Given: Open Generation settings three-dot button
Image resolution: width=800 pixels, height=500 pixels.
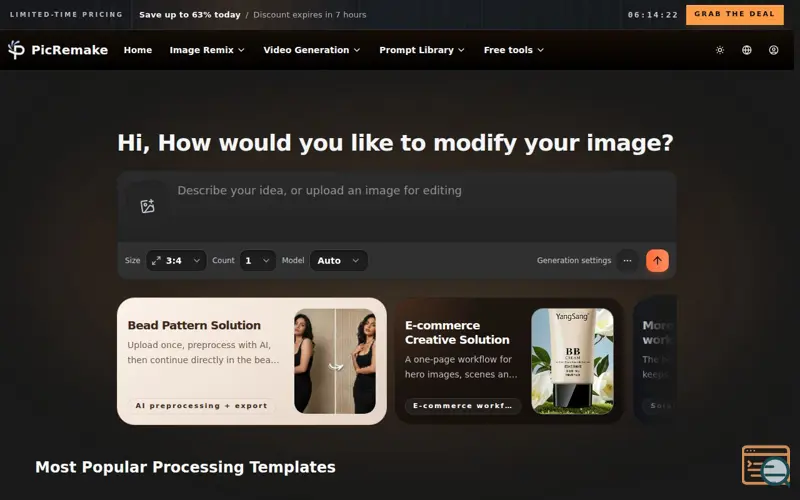Looking at the screenshot, I should [627, 261].
